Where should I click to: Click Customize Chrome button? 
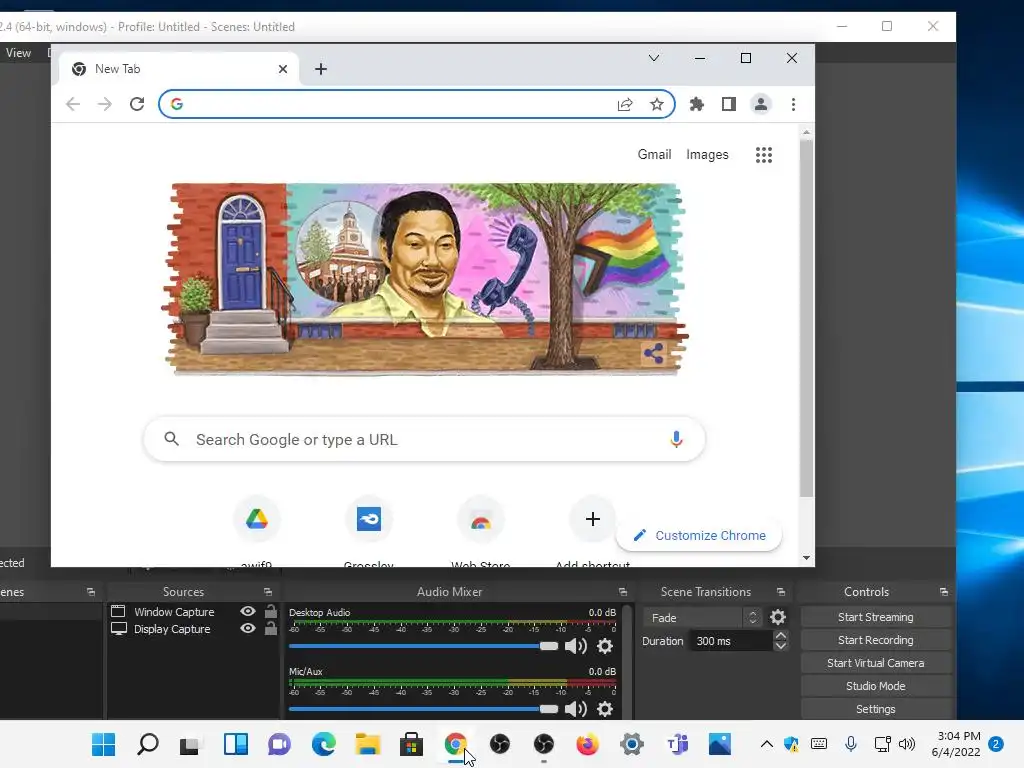[x=699, y=536]
